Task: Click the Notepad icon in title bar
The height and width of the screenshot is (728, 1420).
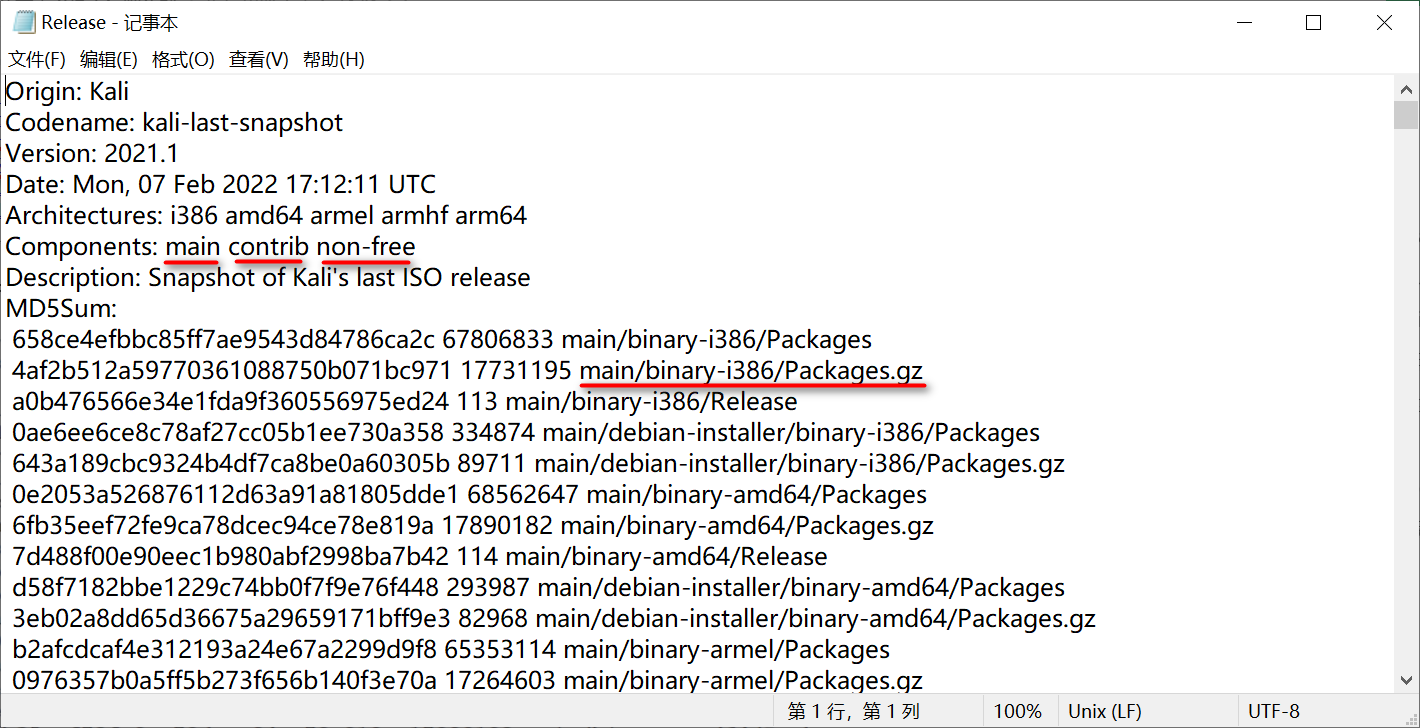Action: coord(23,22)
